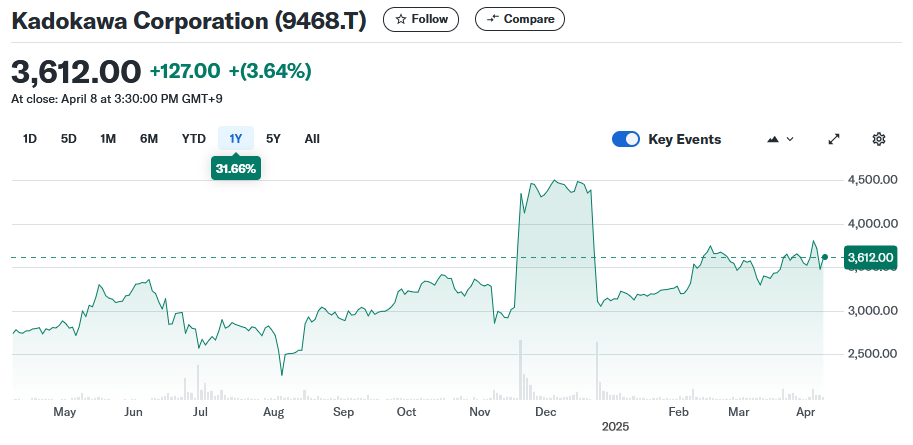The image size is (913, 445).
Task: Show All time chart range
Action: coord(312,139)
